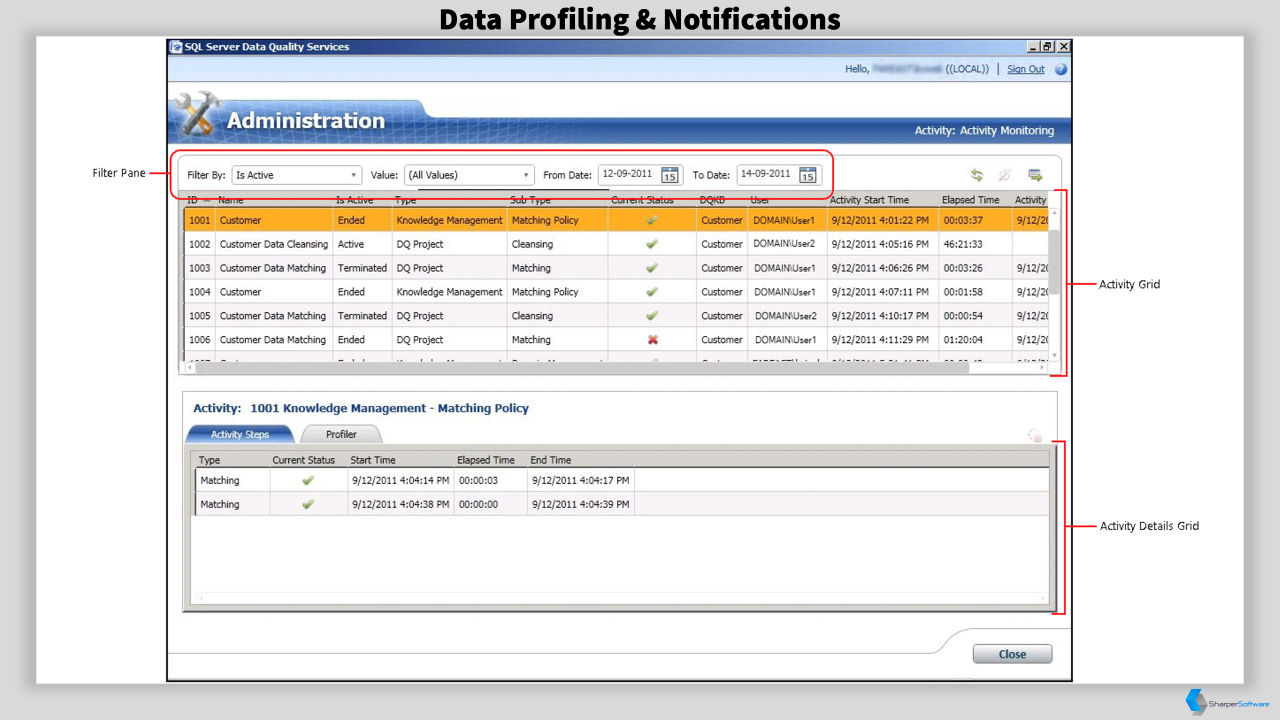This screenshot has height=720, width=1280.
Task: Click the greyed-out Terminate activity icon
Action: tap(1006, 175)
